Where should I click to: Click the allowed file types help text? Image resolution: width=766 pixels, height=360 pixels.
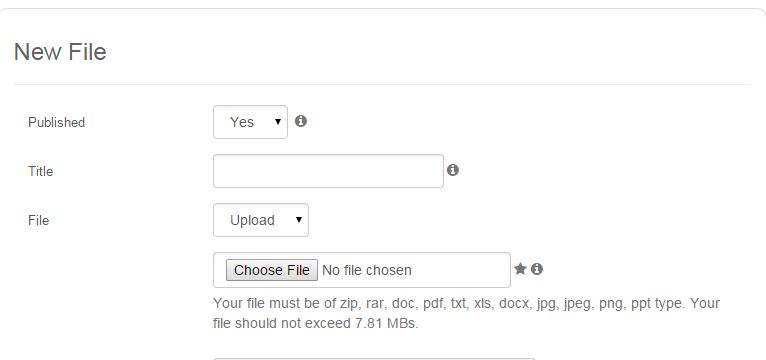point(467,313)
